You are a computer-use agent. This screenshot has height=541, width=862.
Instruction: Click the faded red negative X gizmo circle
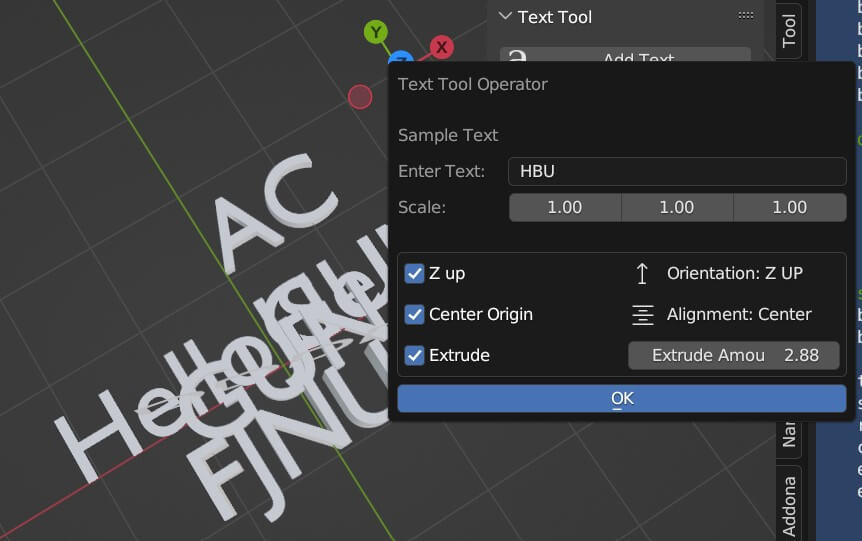[x=360, y=97]
